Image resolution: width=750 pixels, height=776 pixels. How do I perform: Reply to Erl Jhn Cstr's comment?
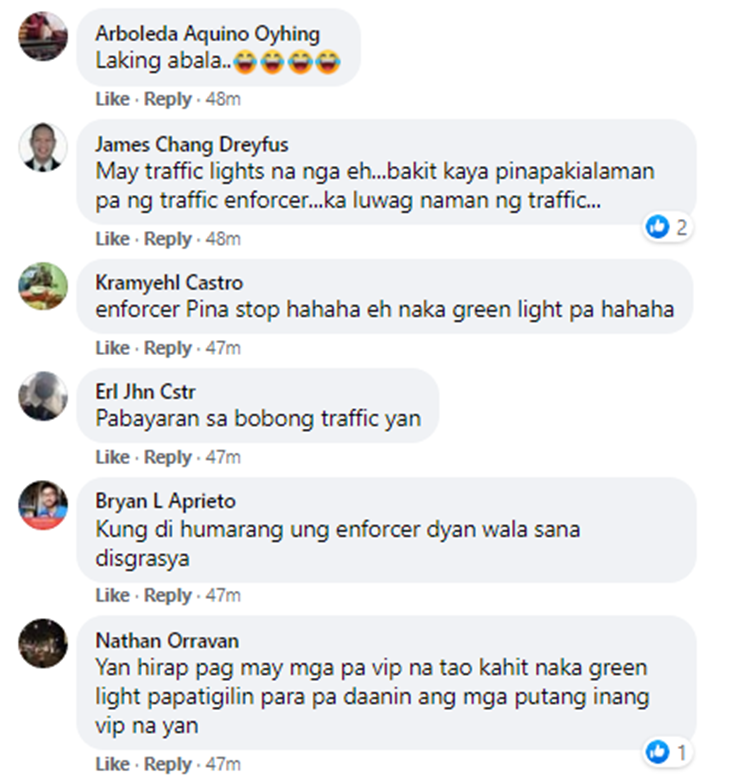click(x=167, y=457)
